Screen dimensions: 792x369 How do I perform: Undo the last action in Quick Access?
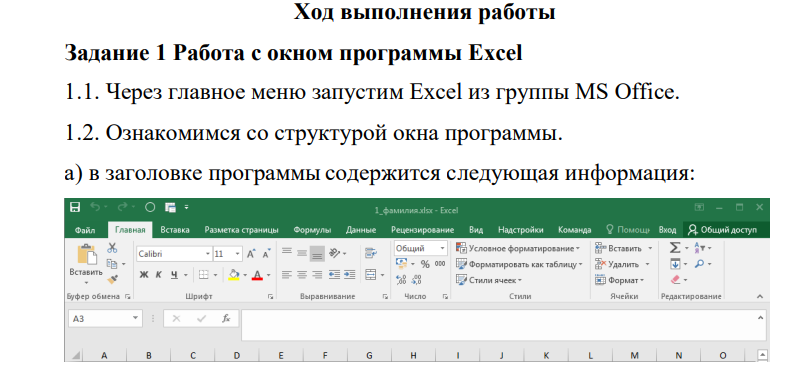click(95, 207)
